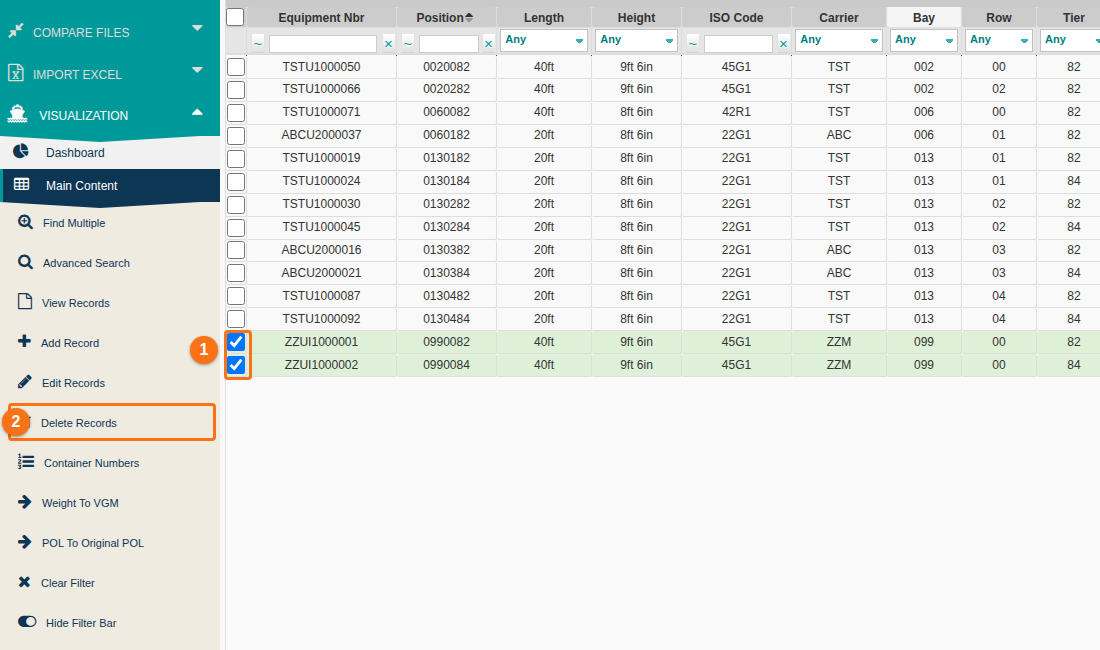
Task: Open the Delete Records menu item
Action: pyautogui.click(x=112, y=422)
